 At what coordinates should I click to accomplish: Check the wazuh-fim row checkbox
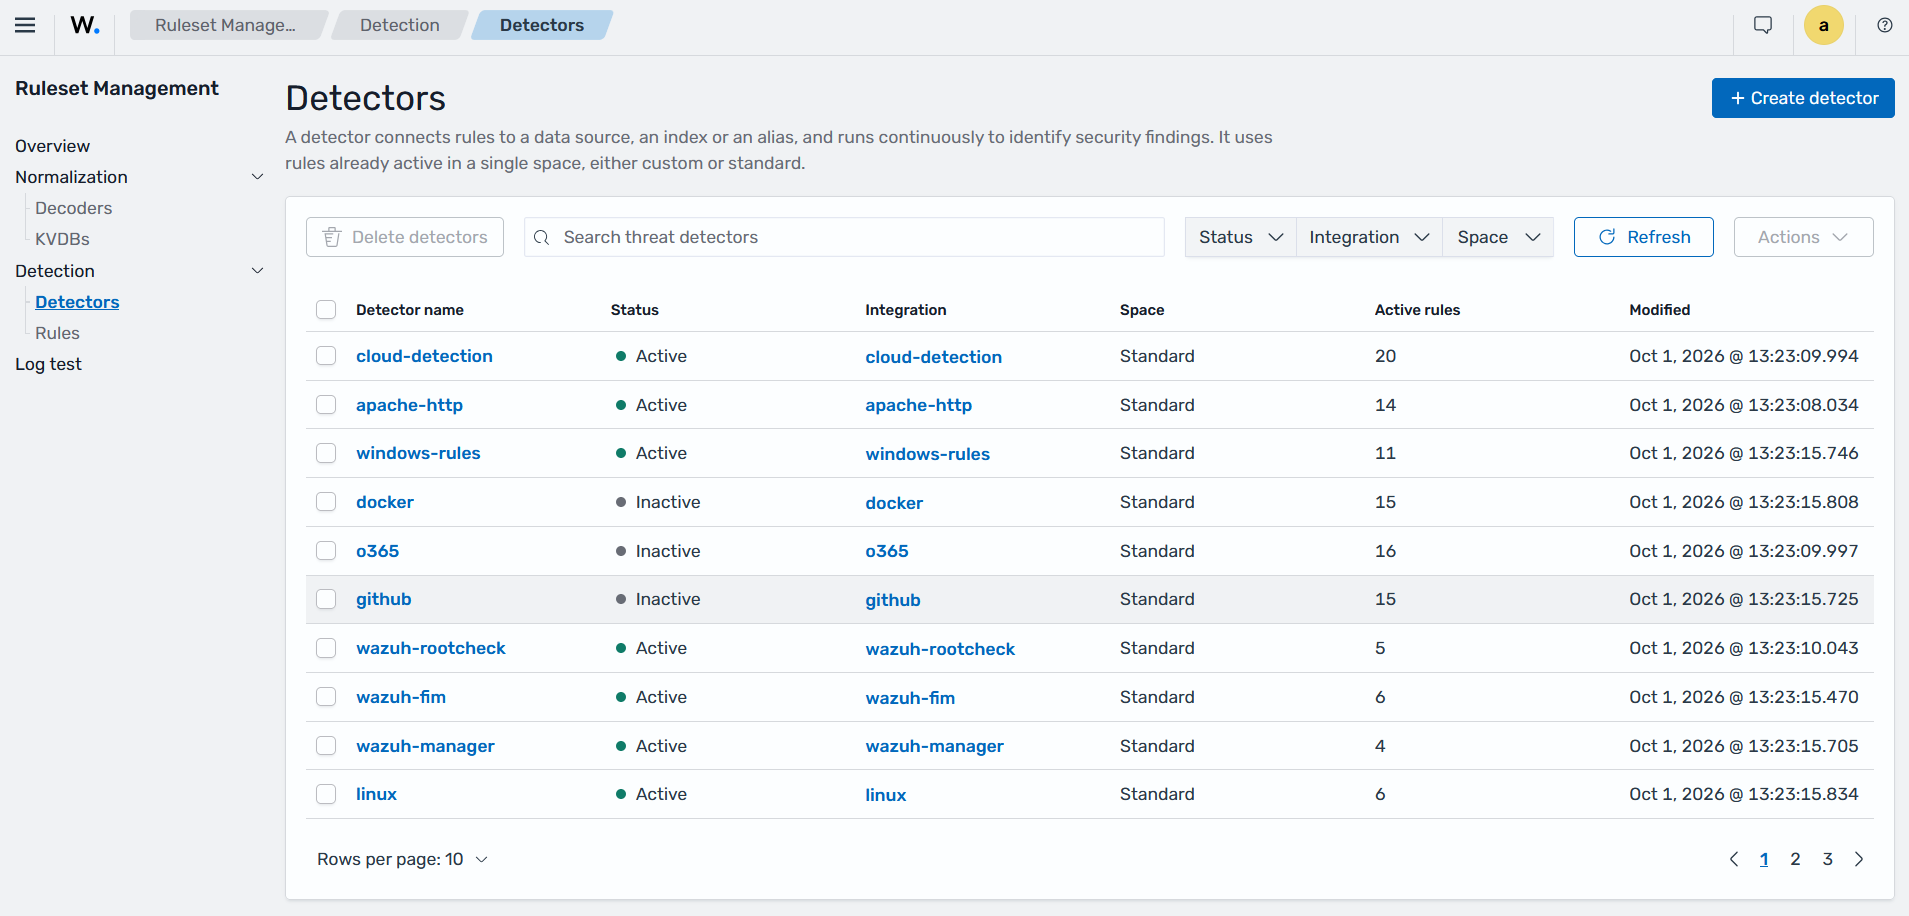[x=326, y=697]
